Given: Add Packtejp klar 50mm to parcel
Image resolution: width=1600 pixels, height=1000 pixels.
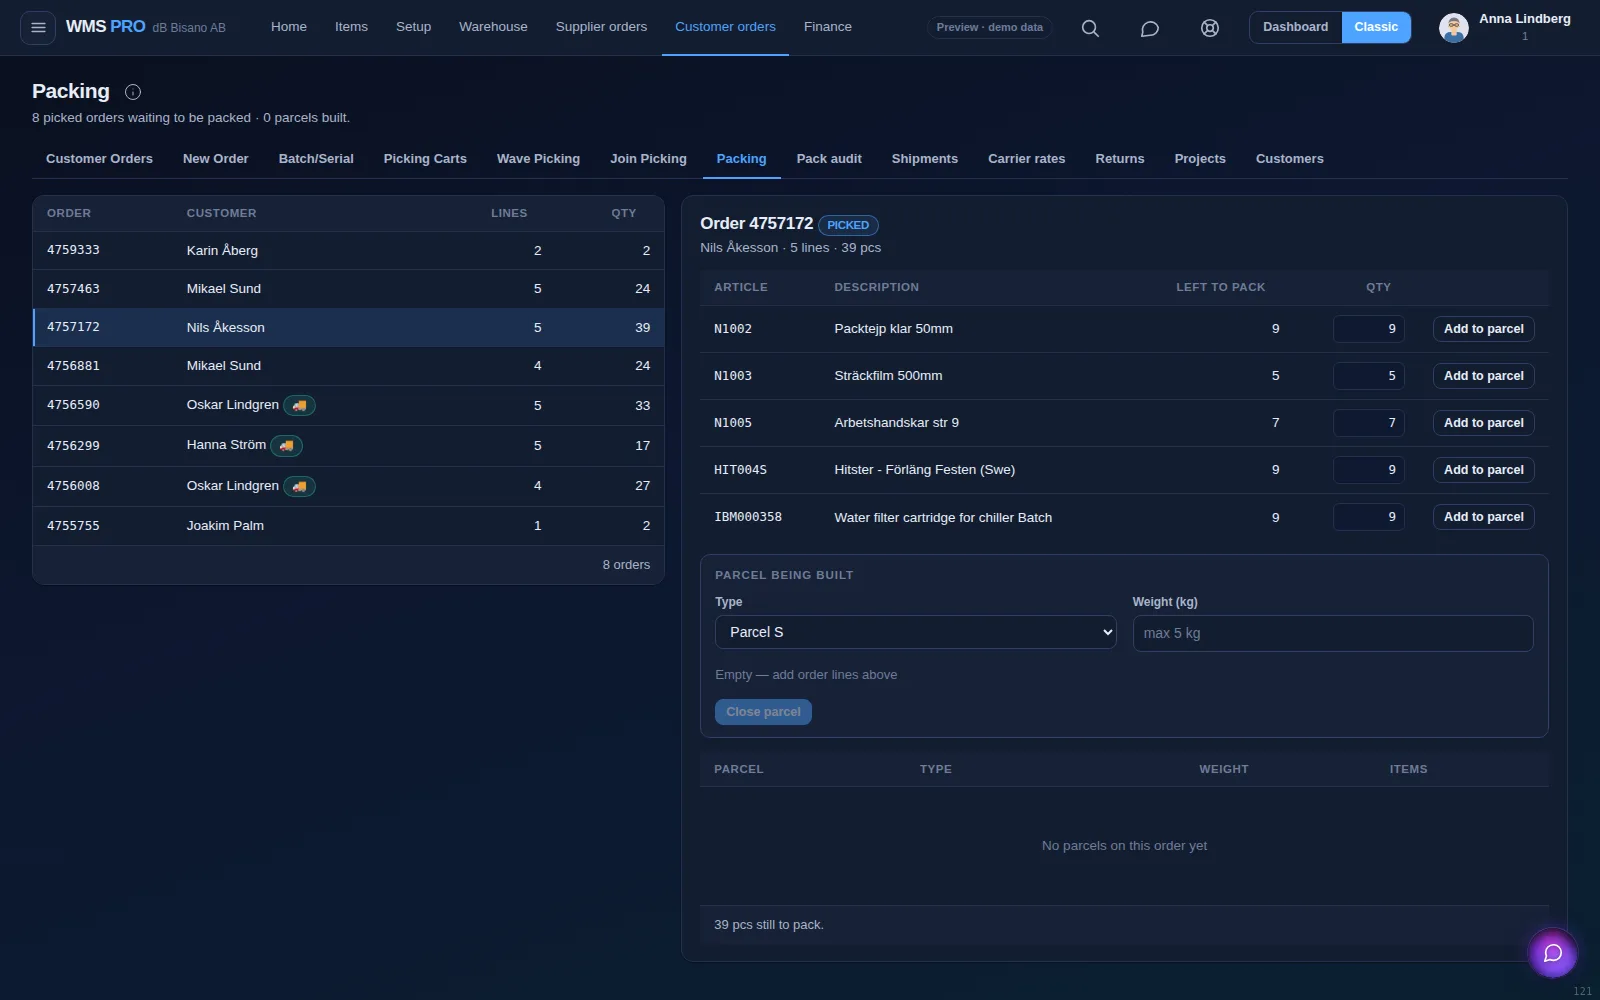Looking at the screenshot, I should coord(1483,329).
